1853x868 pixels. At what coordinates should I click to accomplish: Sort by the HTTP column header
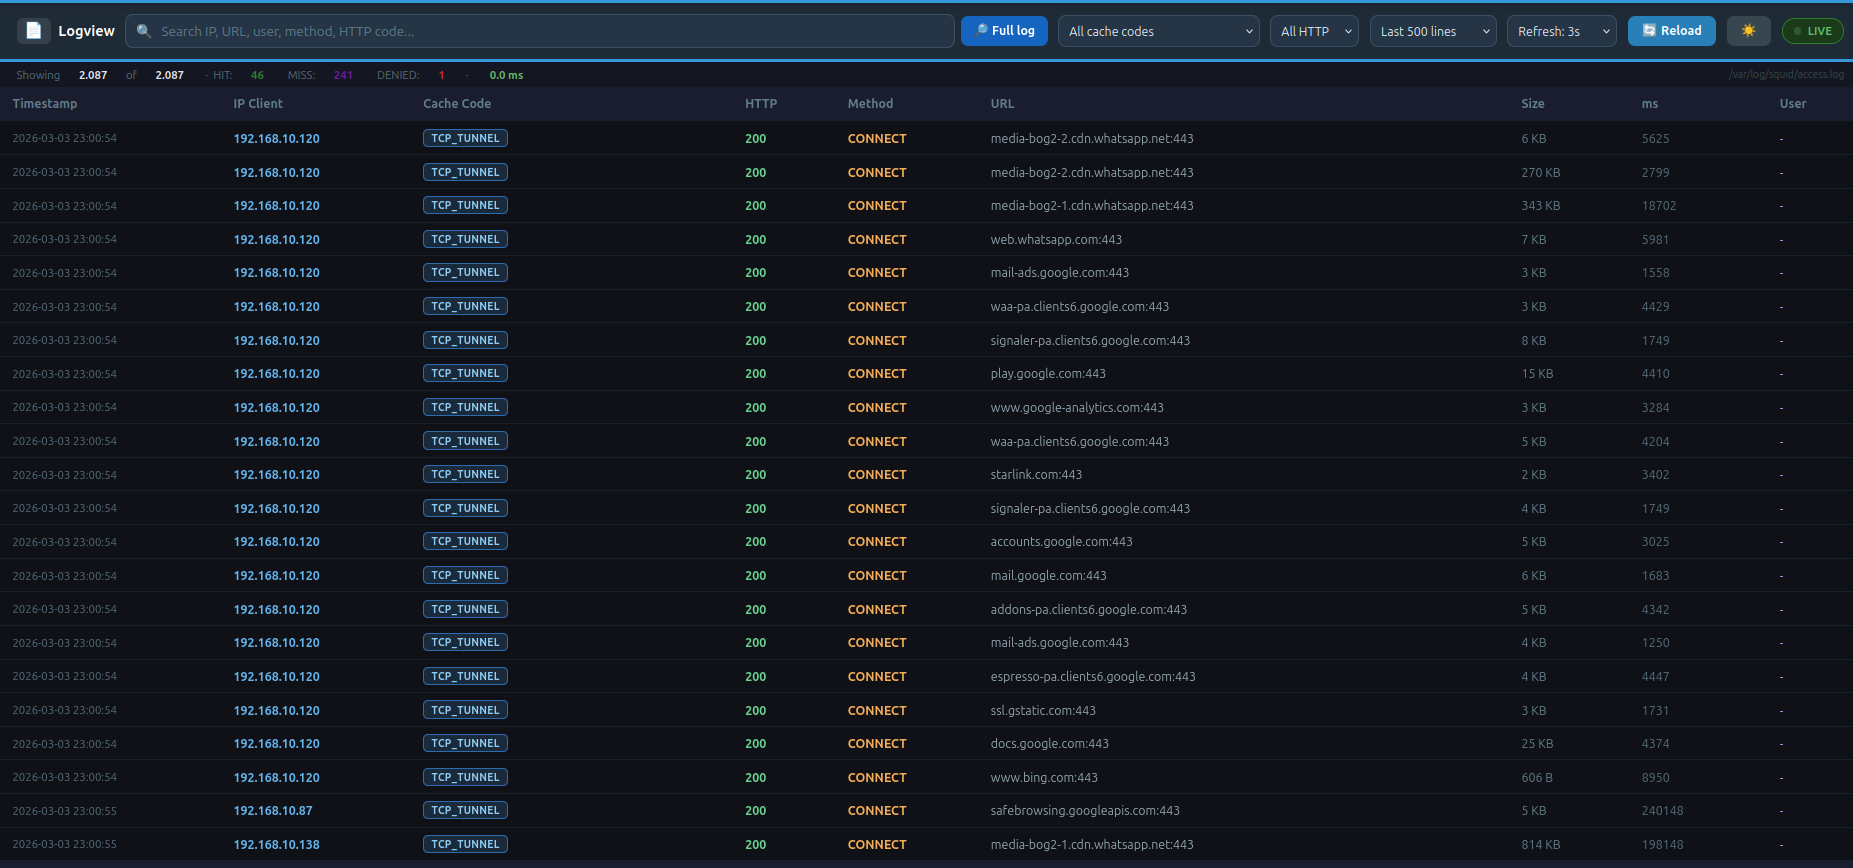coord(761,104)
